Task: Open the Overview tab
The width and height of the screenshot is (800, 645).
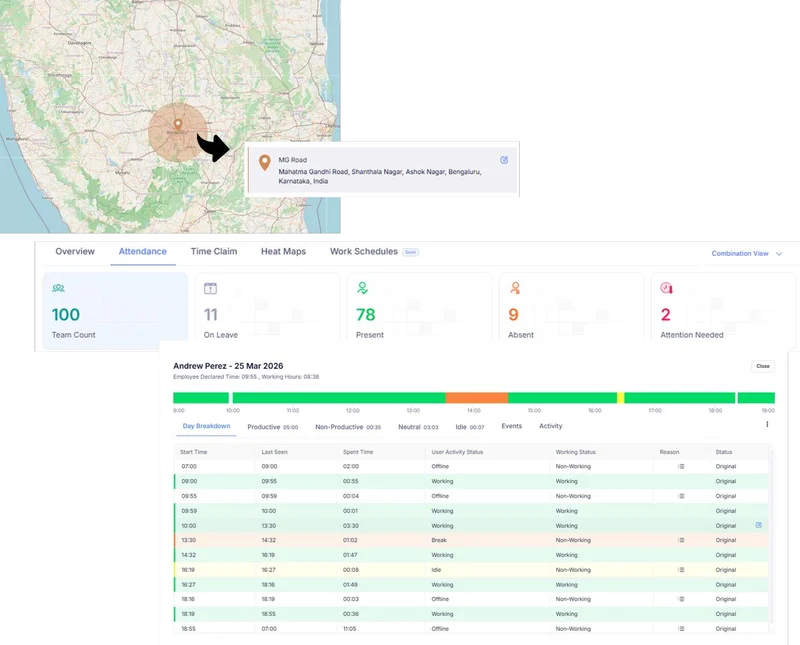Action: pyautogui.click(x=75, y=252)
